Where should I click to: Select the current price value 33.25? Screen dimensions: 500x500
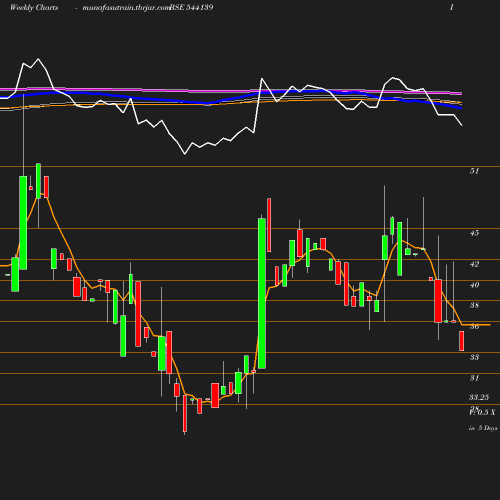point(479,397)
